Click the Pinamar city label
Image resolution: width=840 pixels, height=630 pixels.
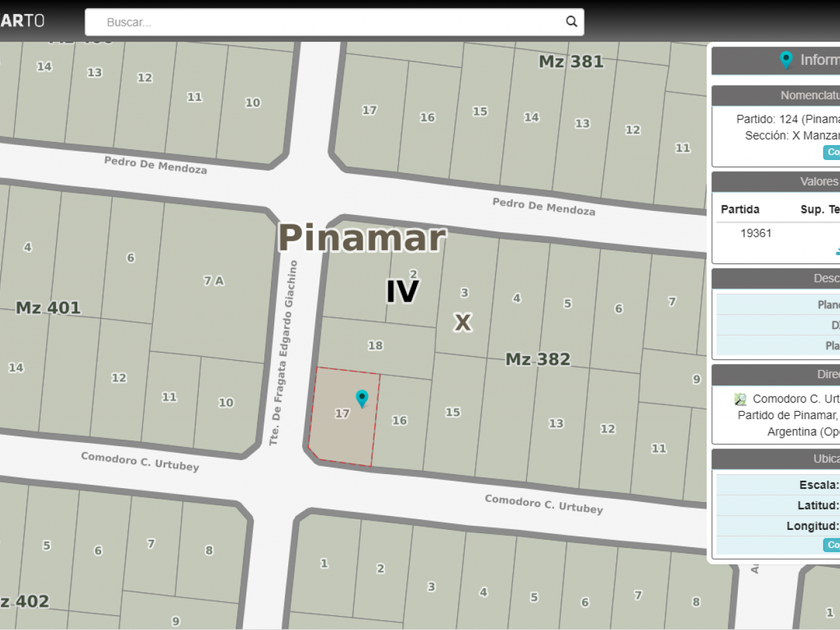pyautogui.click(x=362, y=237)
